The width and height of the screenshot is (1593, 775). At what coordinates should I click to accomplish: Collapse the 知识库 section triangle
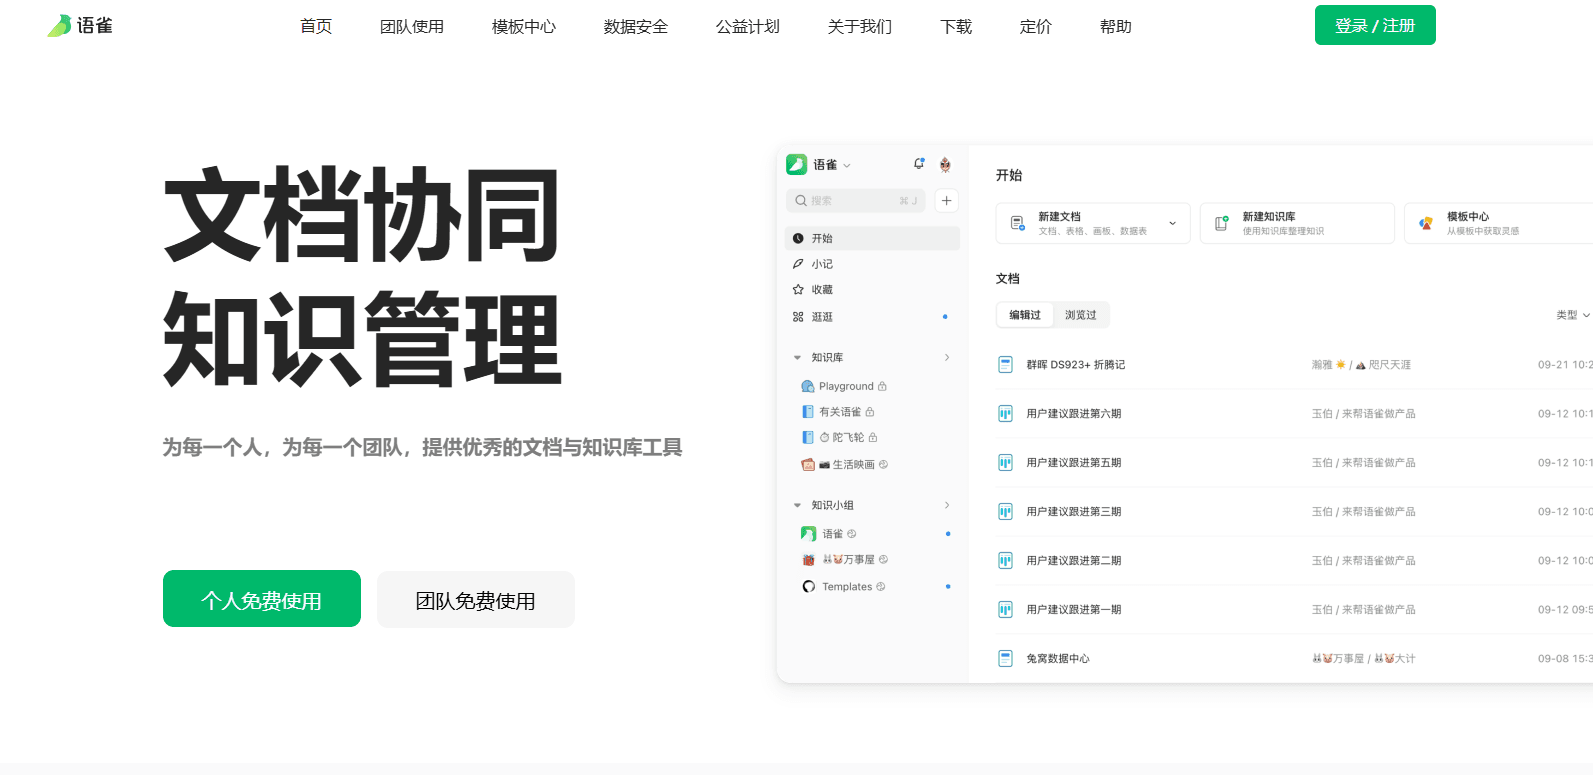click(x=797, y=357)
